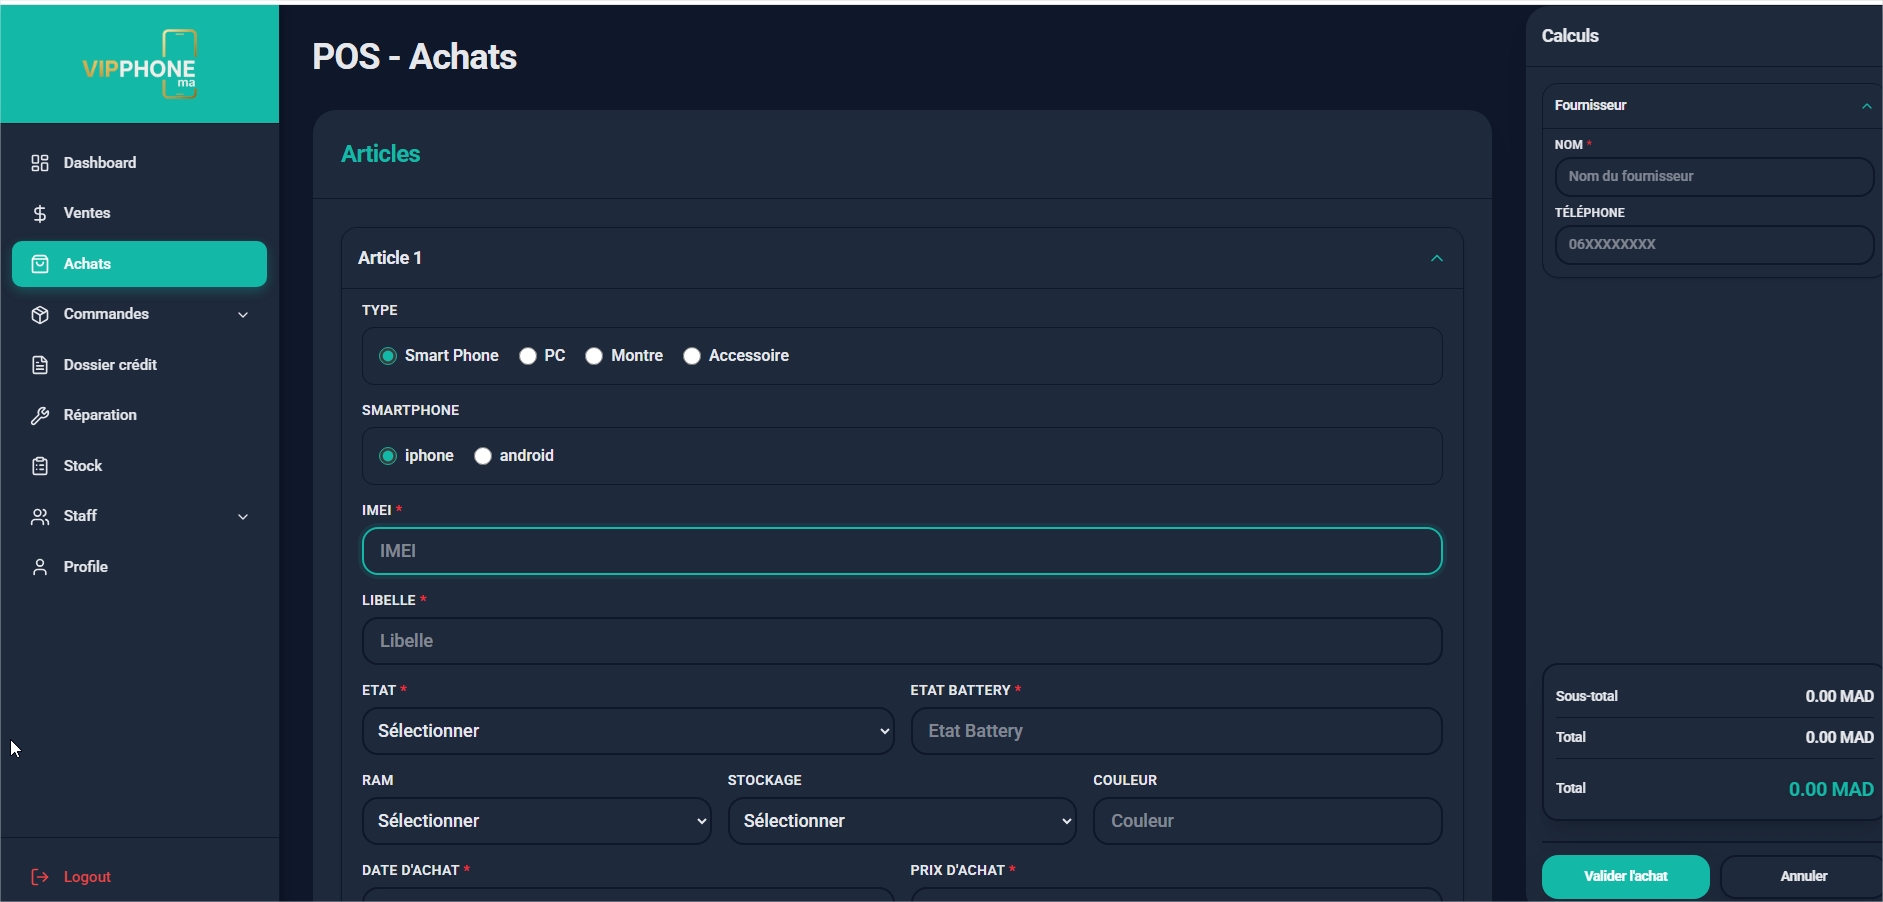
Task: Click the Dashboard grid icon in sidebar
Action: coord(40,163)
